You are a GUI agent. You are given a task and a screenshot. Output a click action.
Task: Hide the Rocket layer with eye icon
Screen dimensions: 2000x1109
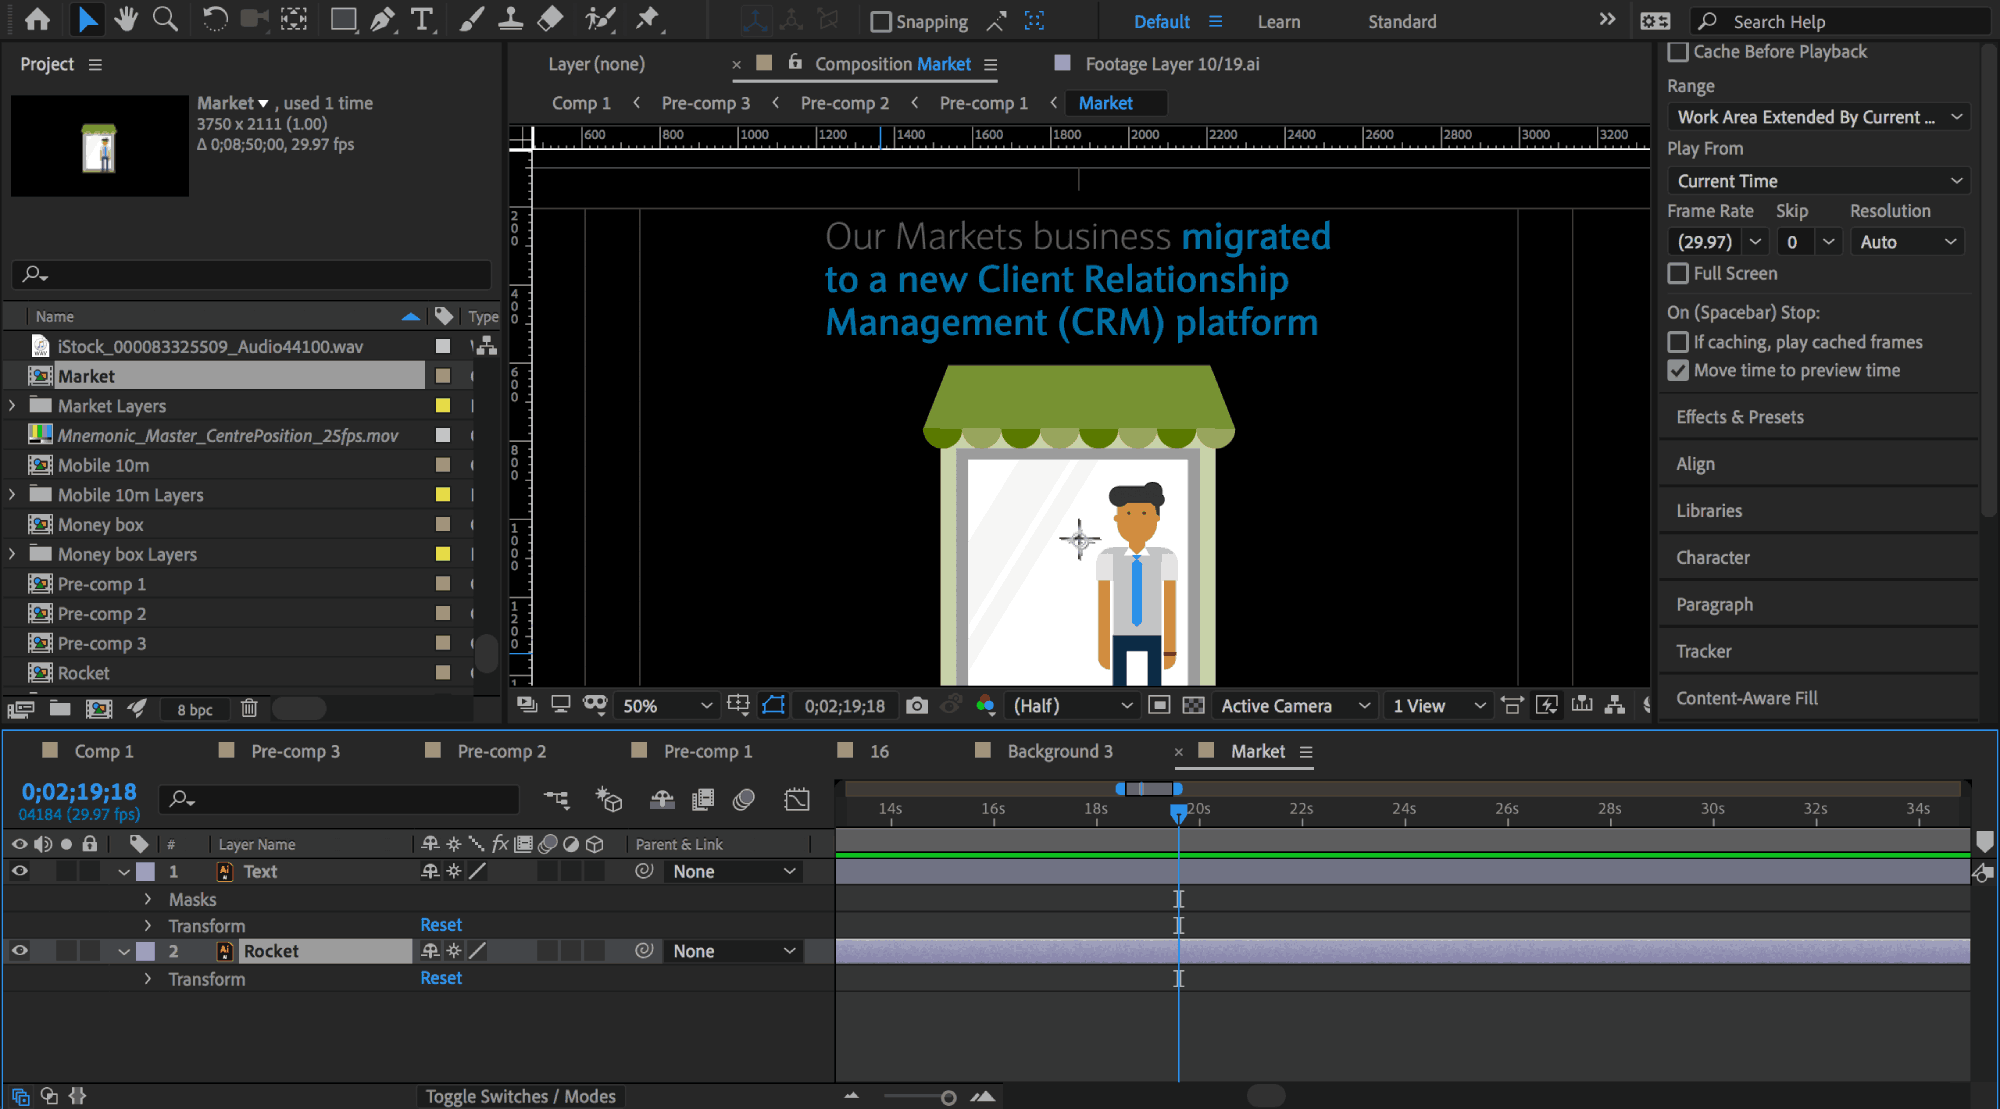tap(19, 951)
